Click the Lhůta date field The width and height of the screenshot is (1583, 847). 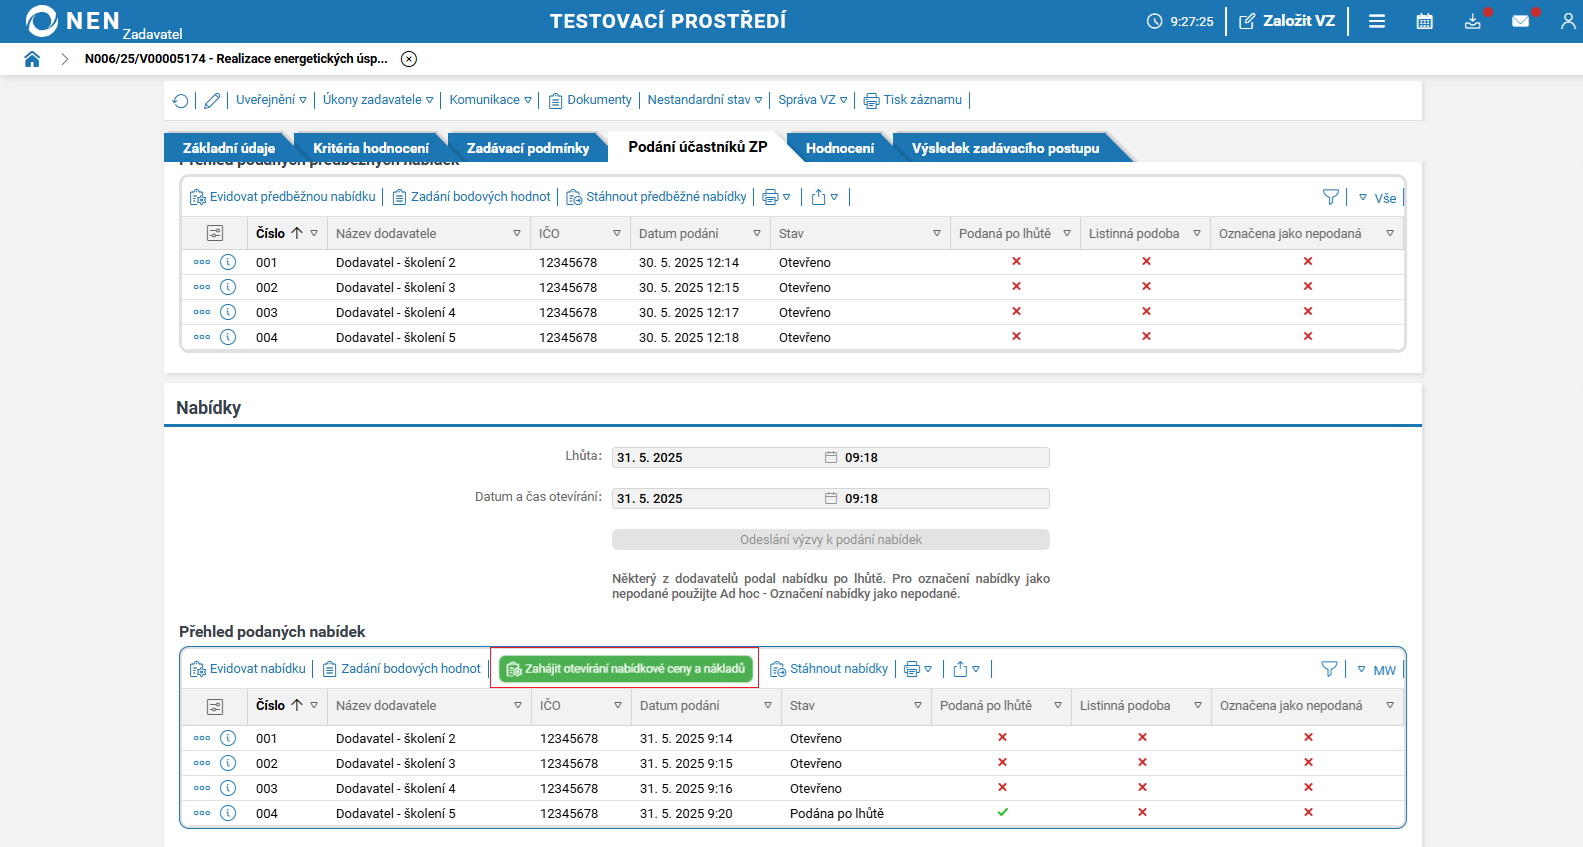tap(716, 458)
